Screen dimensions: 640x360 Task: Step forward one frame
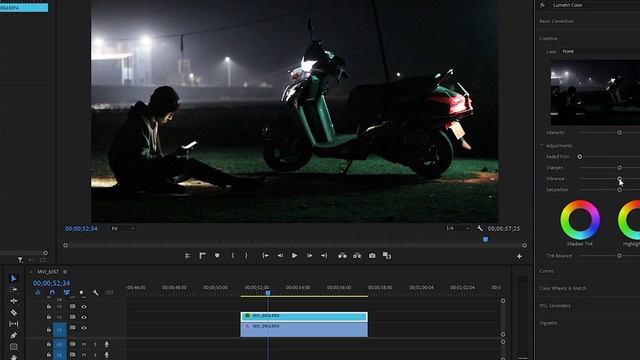click(x=309, y=256)
